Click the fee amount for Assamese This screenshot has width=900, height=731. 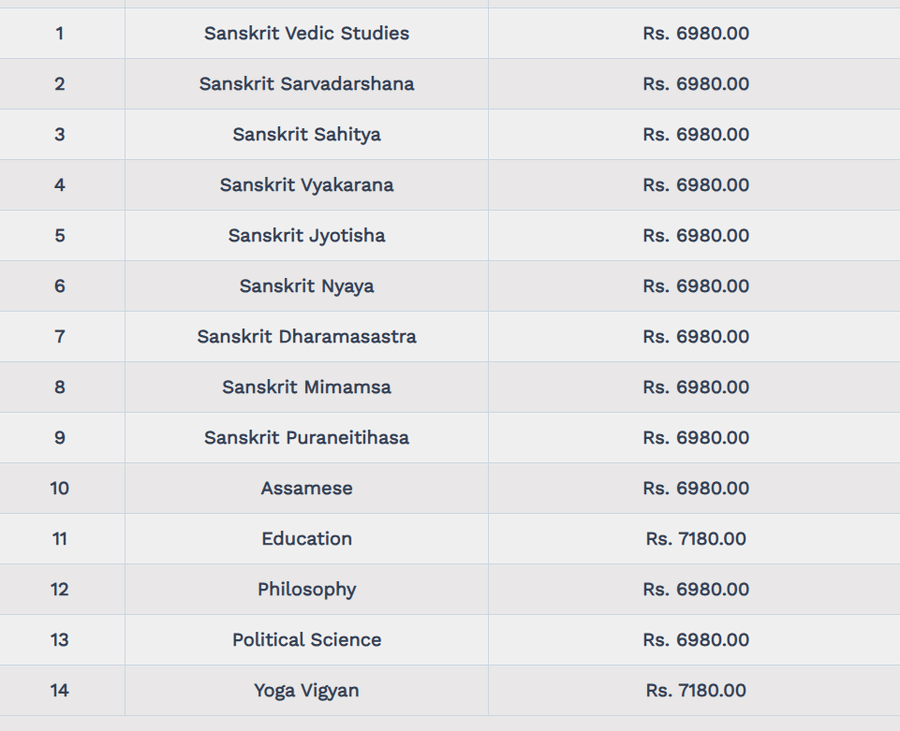click(x=696, y=488)
